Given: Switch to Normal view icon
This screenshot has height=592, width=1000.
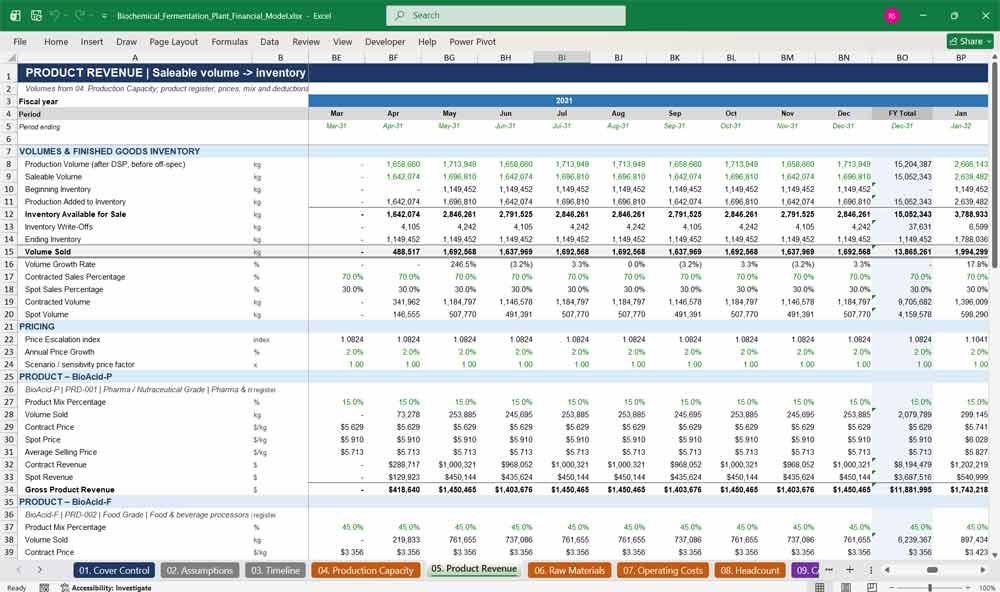Looking at the screenshot, I should 820,587.
